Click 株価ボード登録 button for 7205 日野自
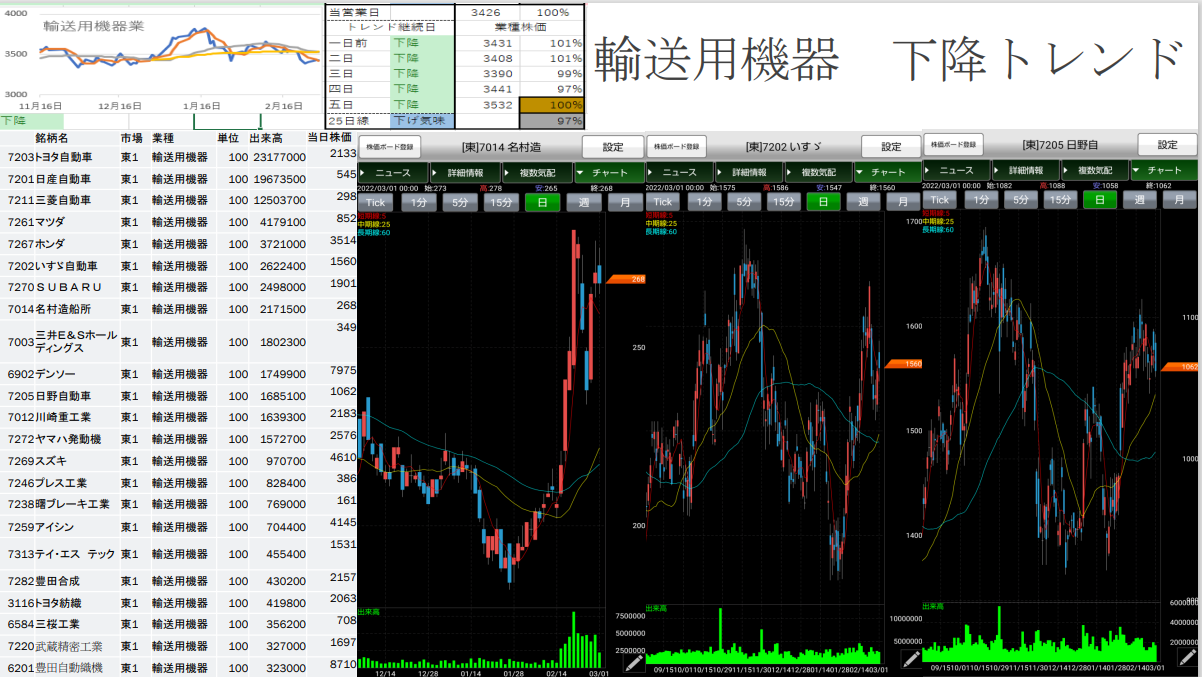 pyautogui.click(x=954, y=145)
